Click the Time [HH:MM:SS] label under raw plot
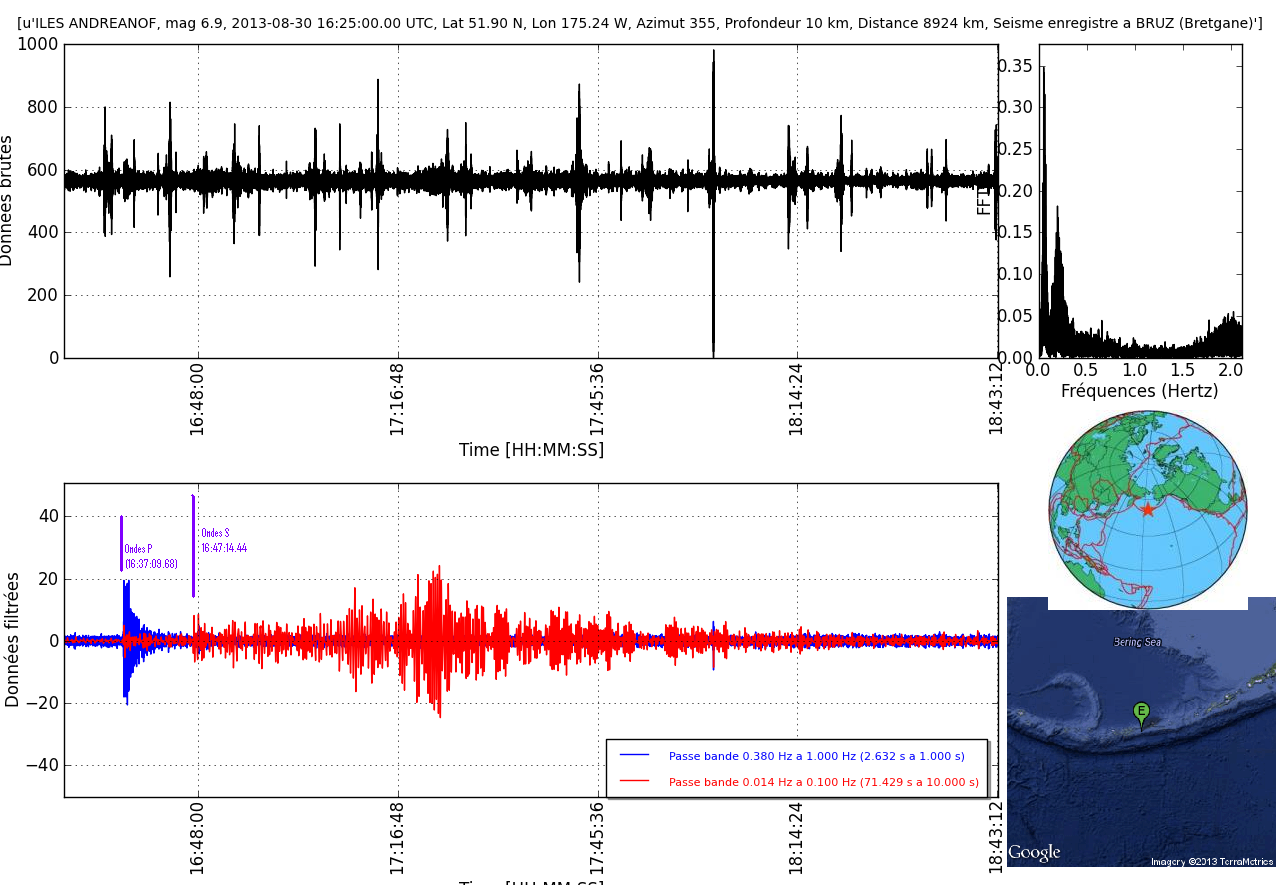This screenshot has height=885, width=1280. 531,450
